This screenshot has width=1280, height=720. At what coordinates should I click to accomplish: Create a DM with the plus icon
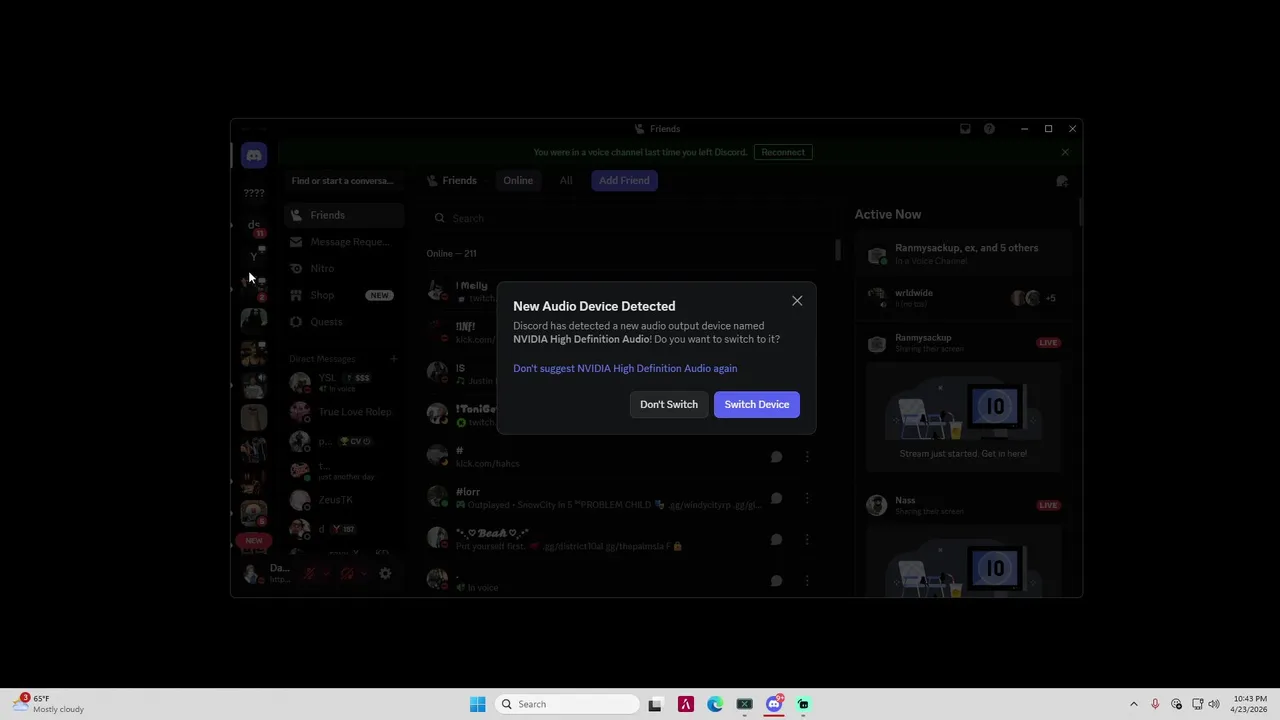click(x=394, y=358)
